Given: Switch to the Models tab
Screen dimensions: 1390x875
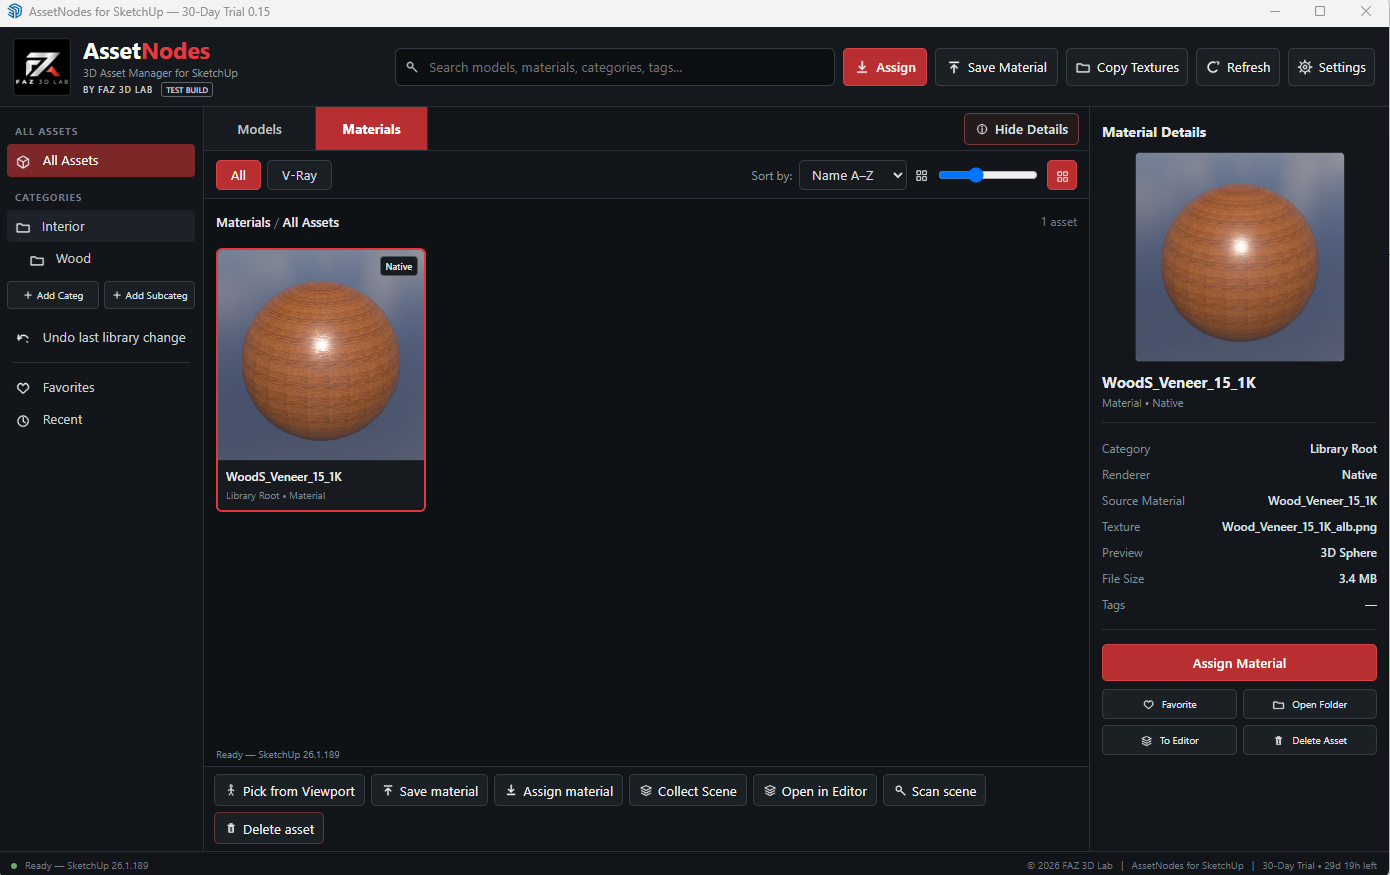Looking at the screenshot, I should (x=260, y=129).
